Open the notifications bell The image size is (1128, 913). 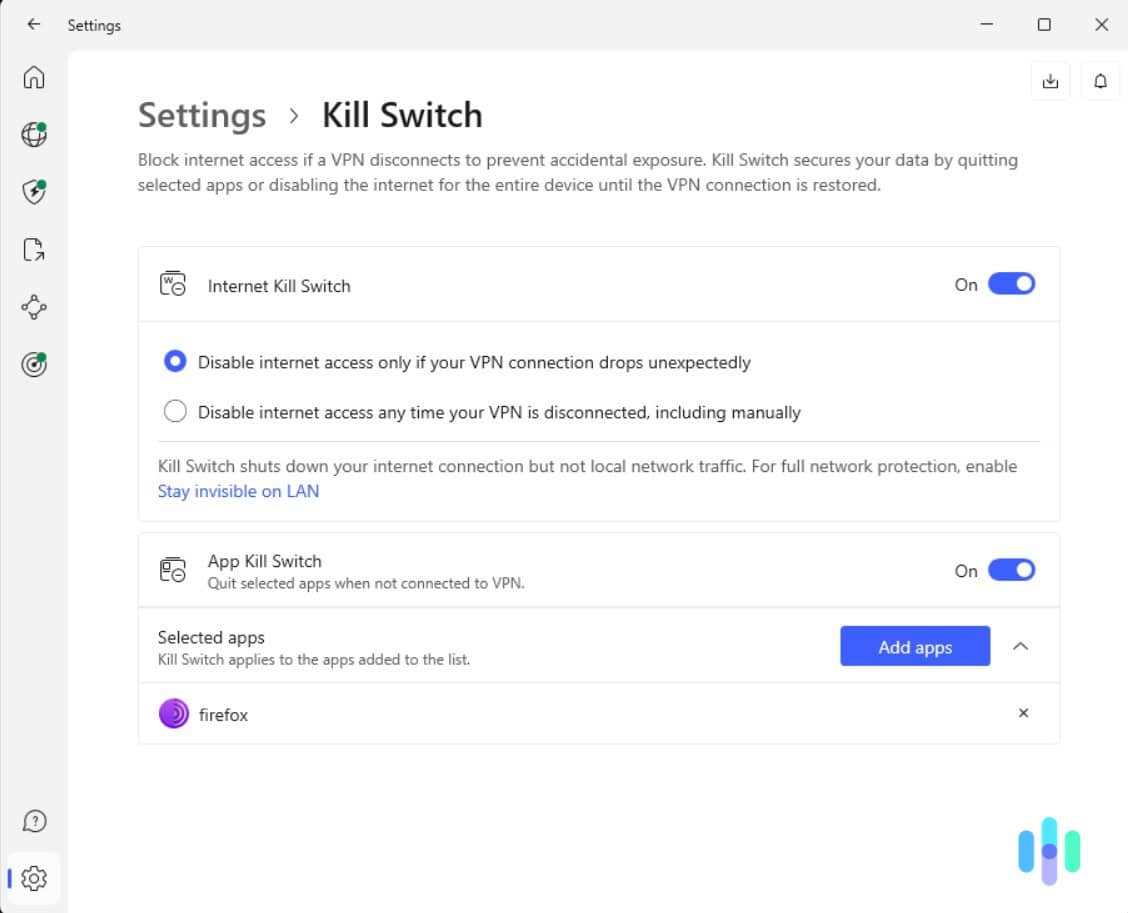tap(1100, 80)
